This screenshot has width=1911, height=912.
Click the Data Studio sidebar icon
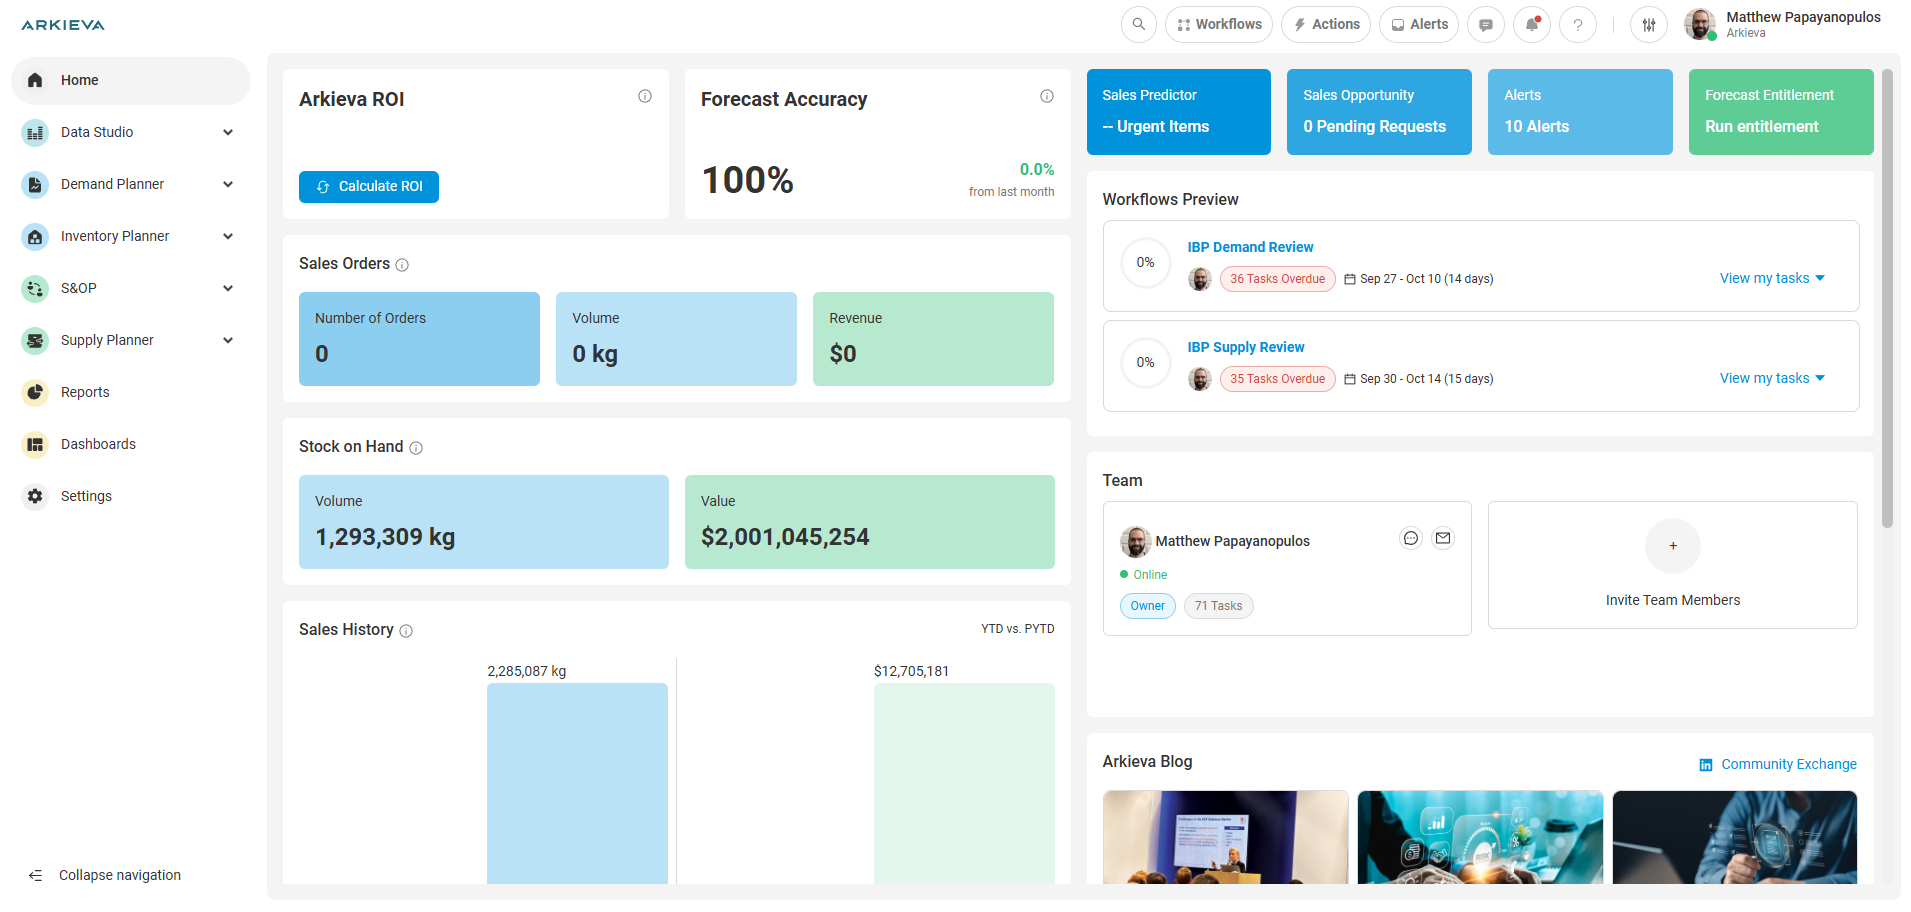(35, 132)
